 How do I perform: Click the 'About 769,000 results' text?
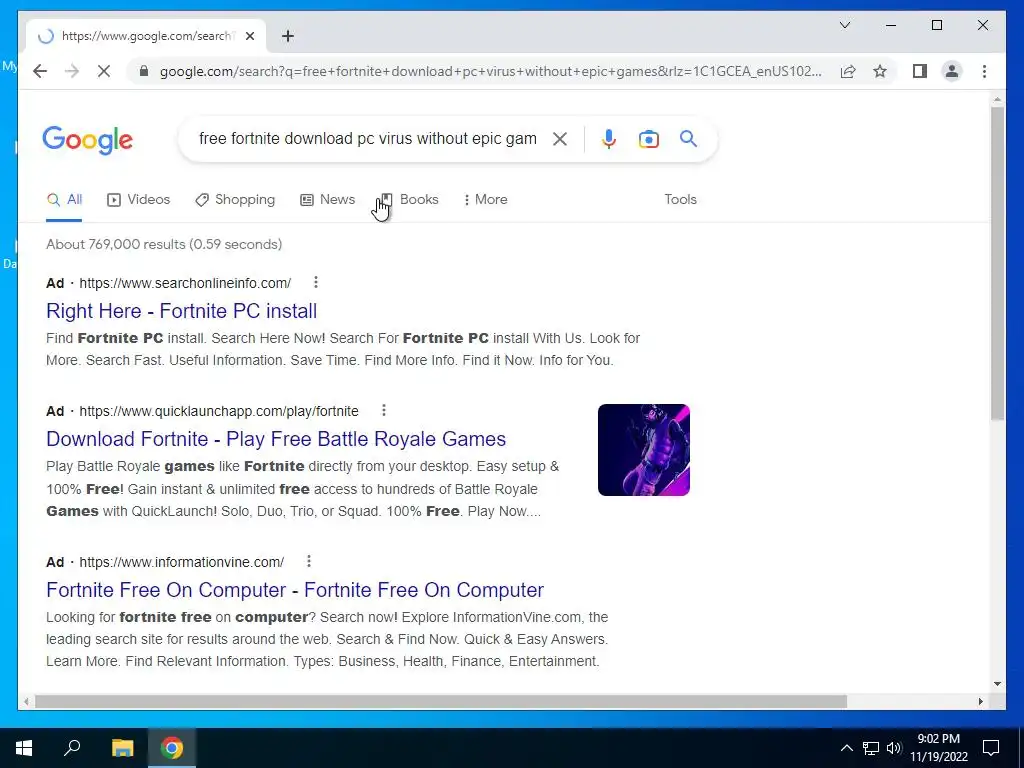click(164, 244)
